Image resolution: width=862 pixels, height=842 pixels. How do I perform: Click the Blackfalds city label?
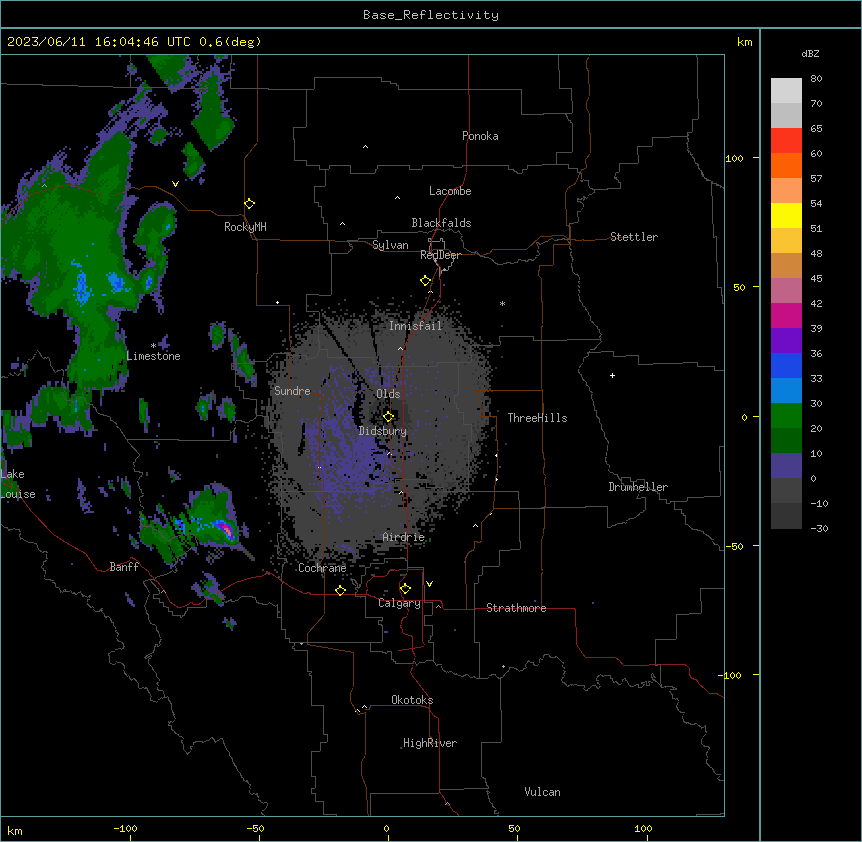tap(441, 223)
